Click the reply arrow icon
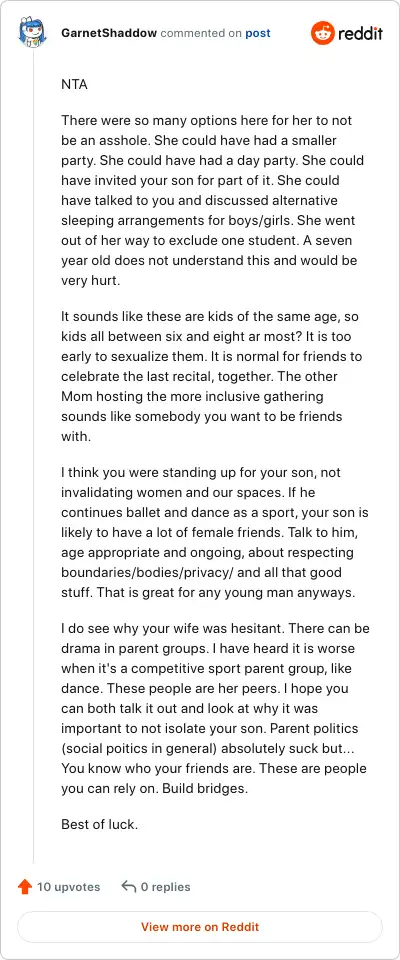This screenshot has height=960, width=400. point(129,887)
